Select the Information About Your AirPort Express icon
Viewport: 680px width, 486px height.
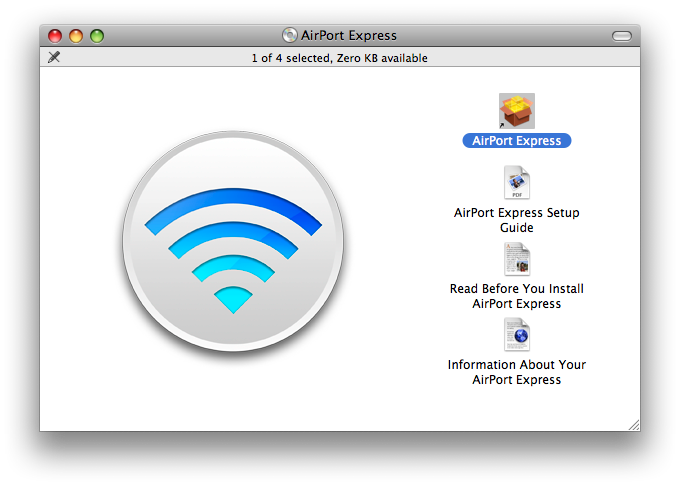point(517,335)
